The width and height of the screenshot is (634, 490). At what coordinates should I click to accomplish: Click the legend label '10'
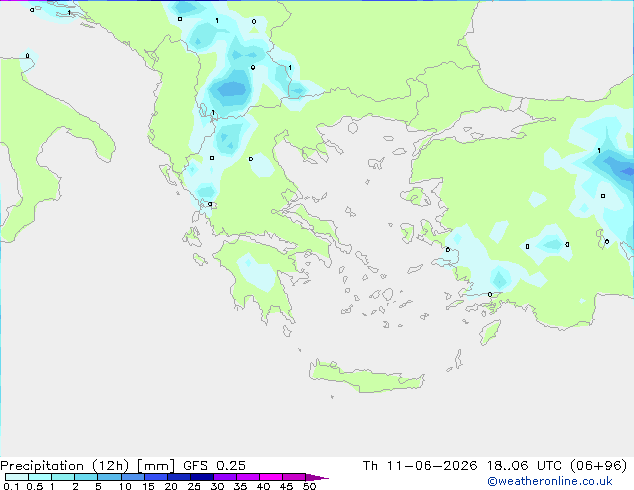coord(125,486)
